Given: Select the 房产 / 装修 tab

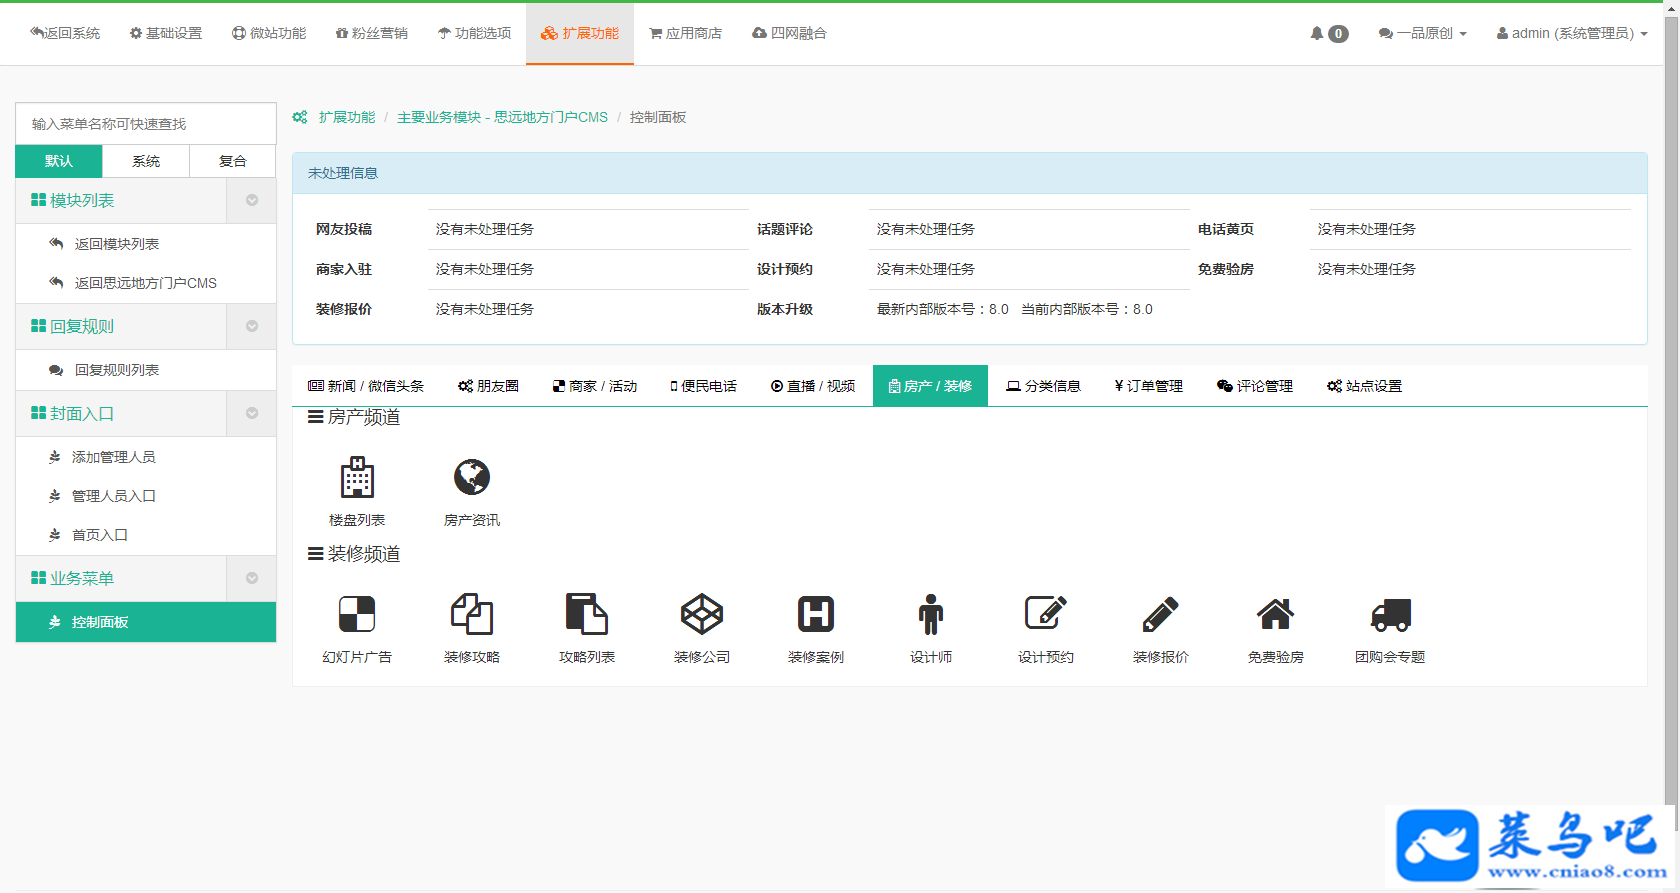Looking at the screenshot, I should (930, 386).
